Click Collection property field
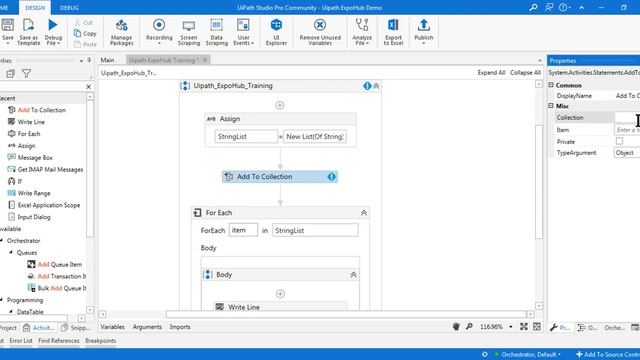 click(x=627, y=118)
